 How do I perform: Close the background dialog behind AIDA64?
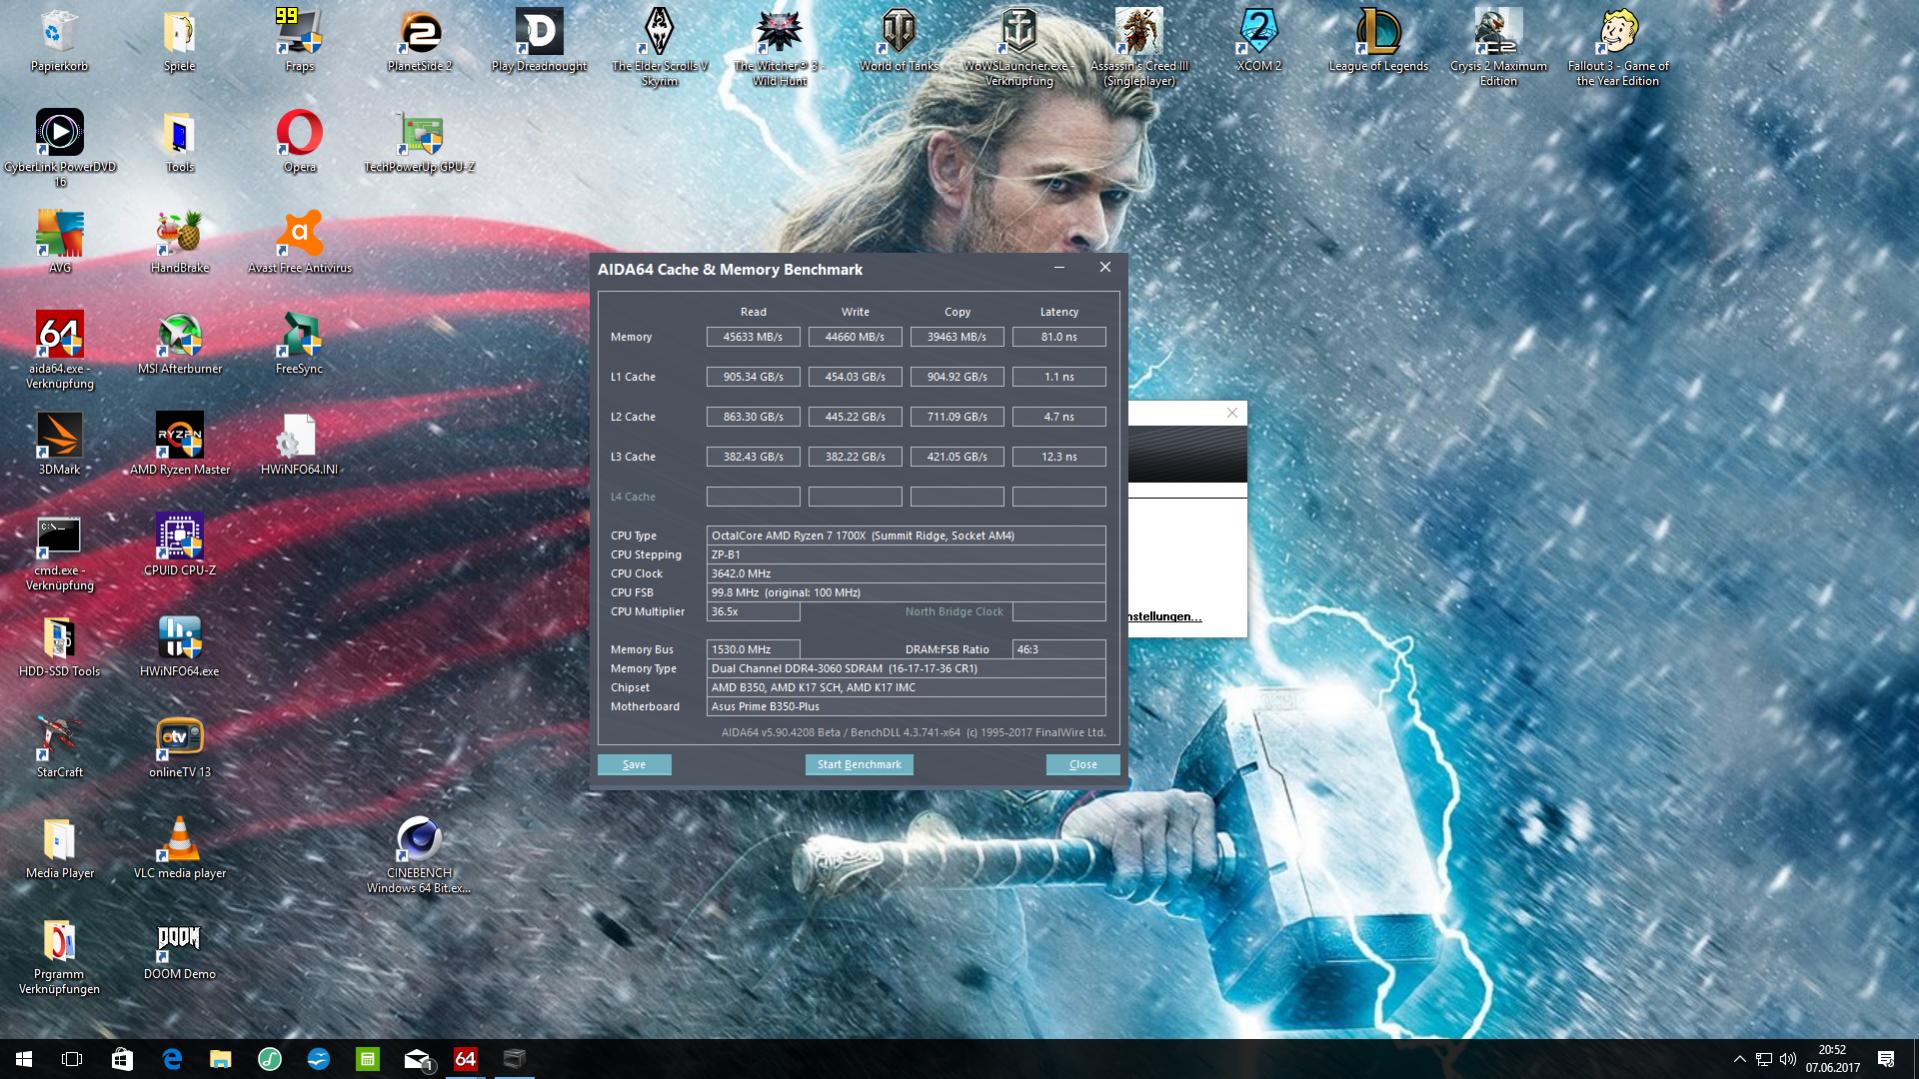[x=1232, y=412]
